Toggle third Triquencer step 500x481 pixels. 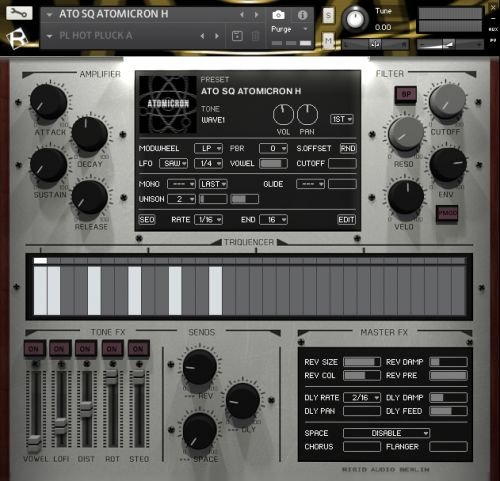[67, 290]
